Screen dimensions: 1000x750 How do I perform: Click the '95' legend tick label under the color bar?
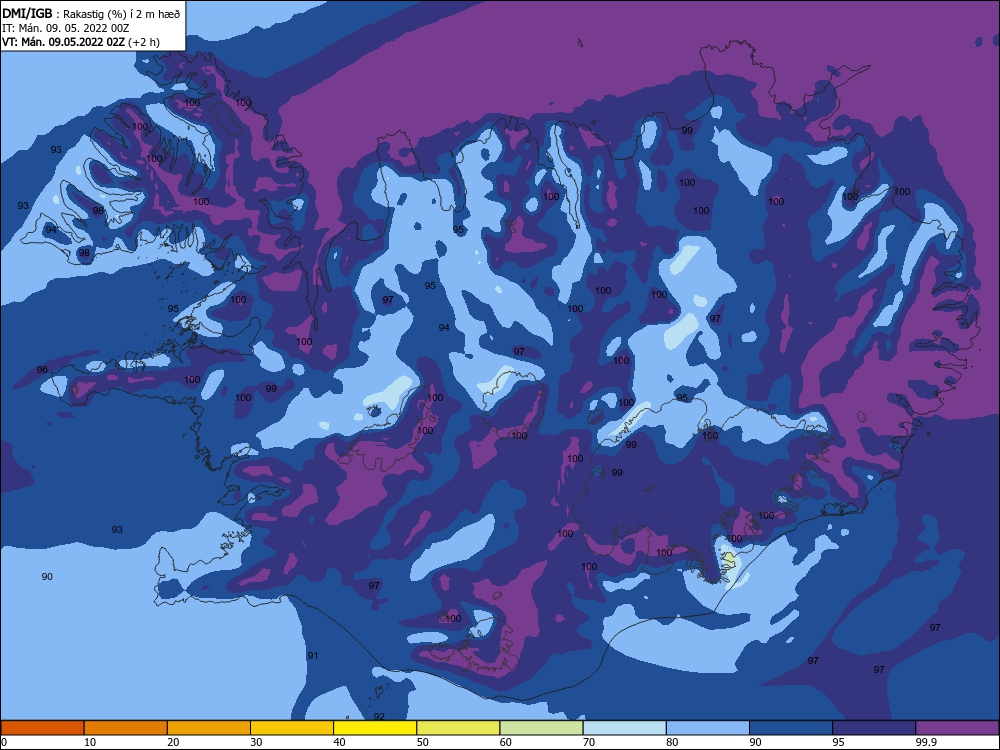pos(838,742)
